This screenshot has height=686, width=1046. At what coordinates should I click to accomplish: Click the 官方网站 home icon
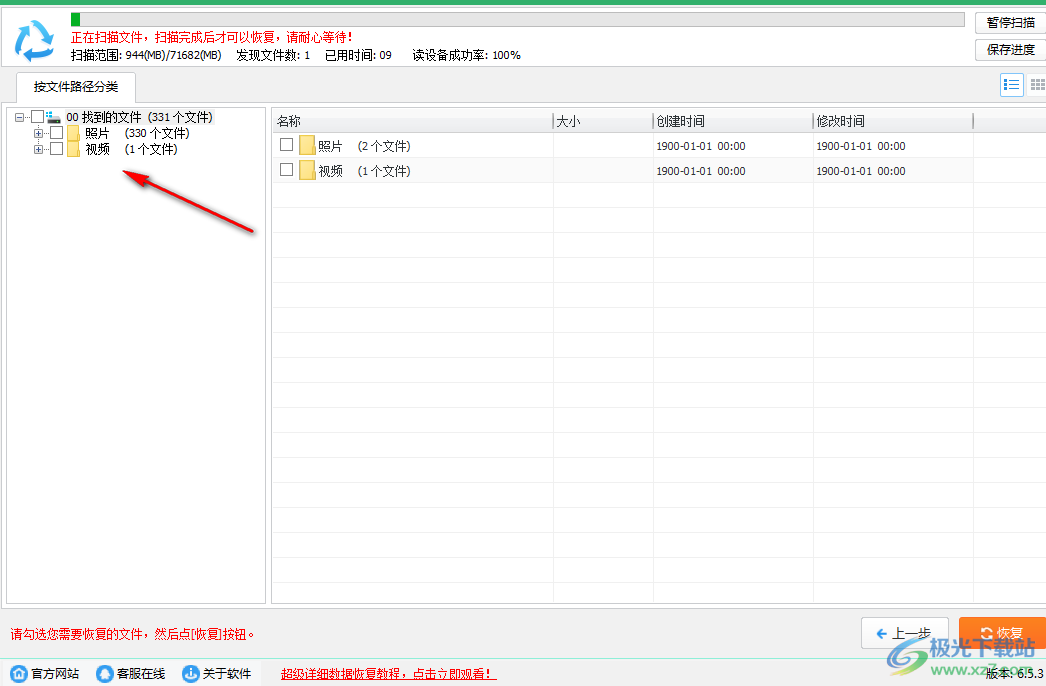pos(19,673)
